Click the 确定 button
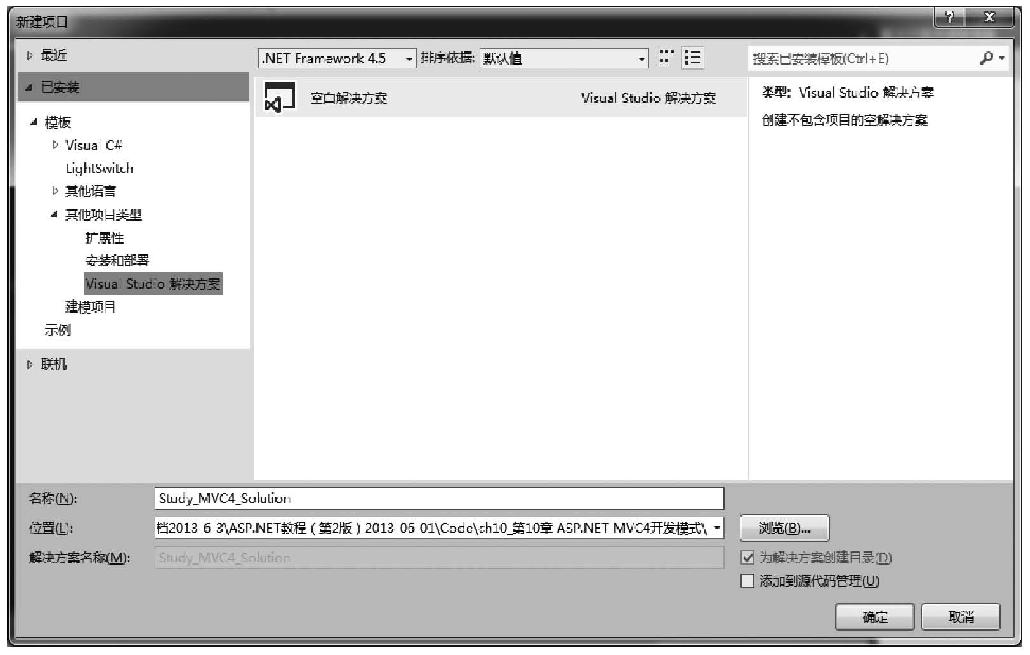 874,617
